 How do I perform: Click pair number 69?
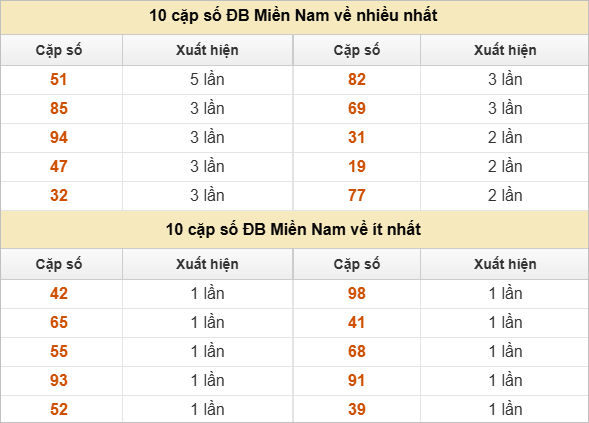pos(356,109)
